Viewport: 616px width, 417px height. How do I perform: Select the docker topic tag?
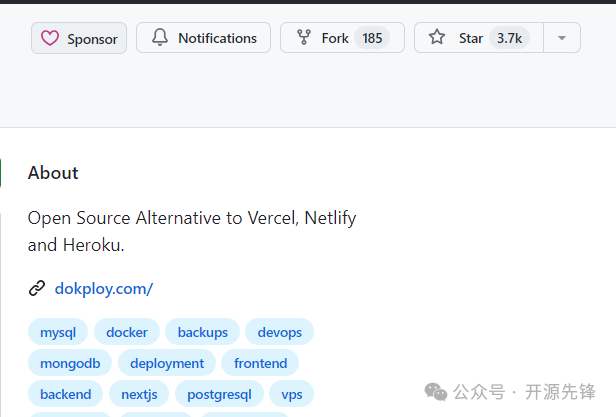(x=126, y=332)
